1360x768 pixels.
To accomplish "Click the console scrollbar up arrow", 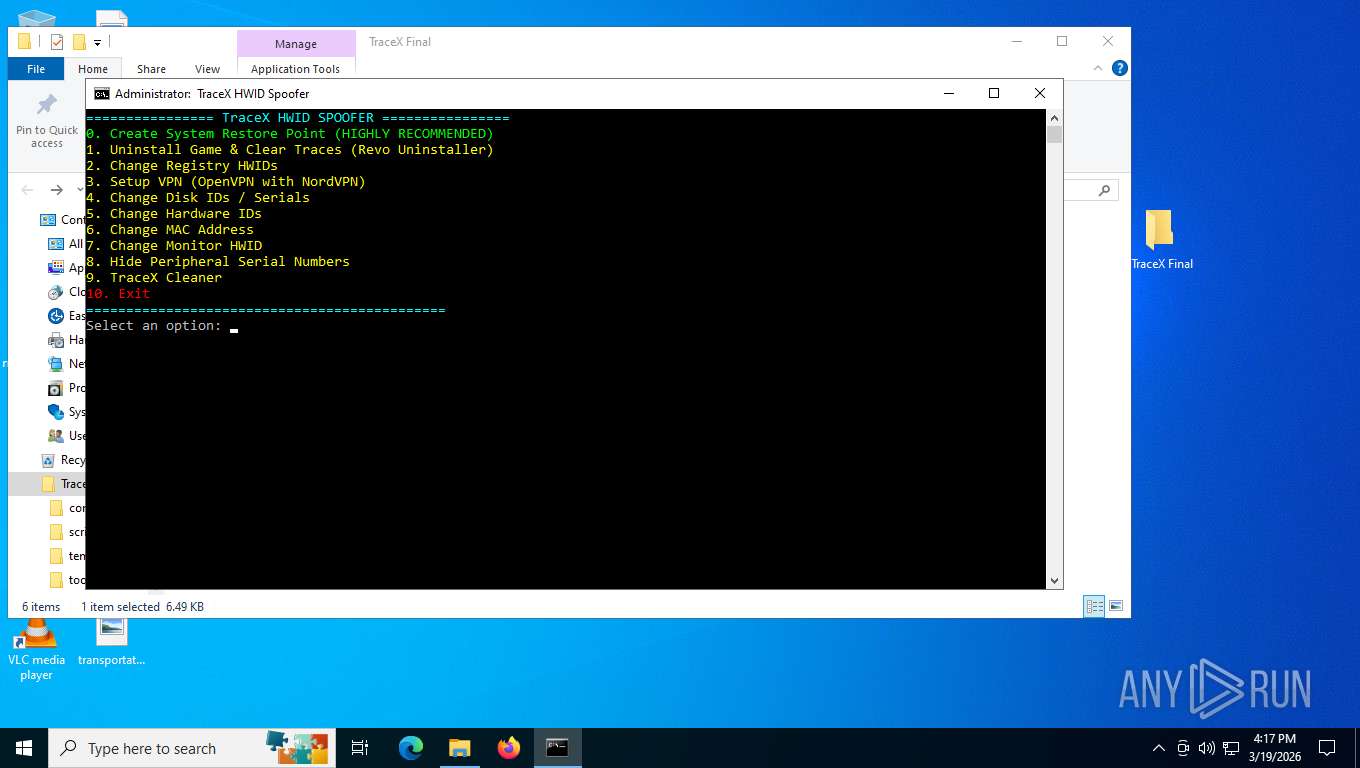I will coord(1054,118).
